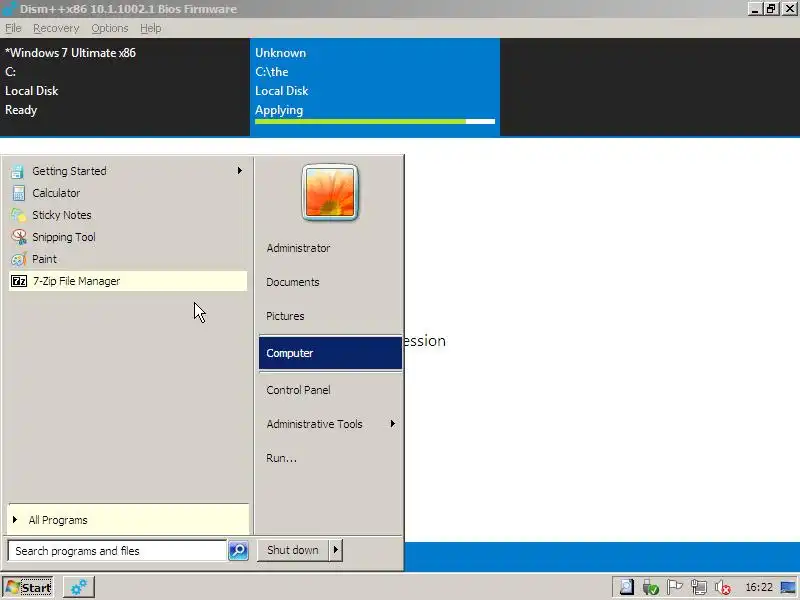Open Administrative Tools entry
The height and width of the screenshot is (600, 800).
coord(330,424)
